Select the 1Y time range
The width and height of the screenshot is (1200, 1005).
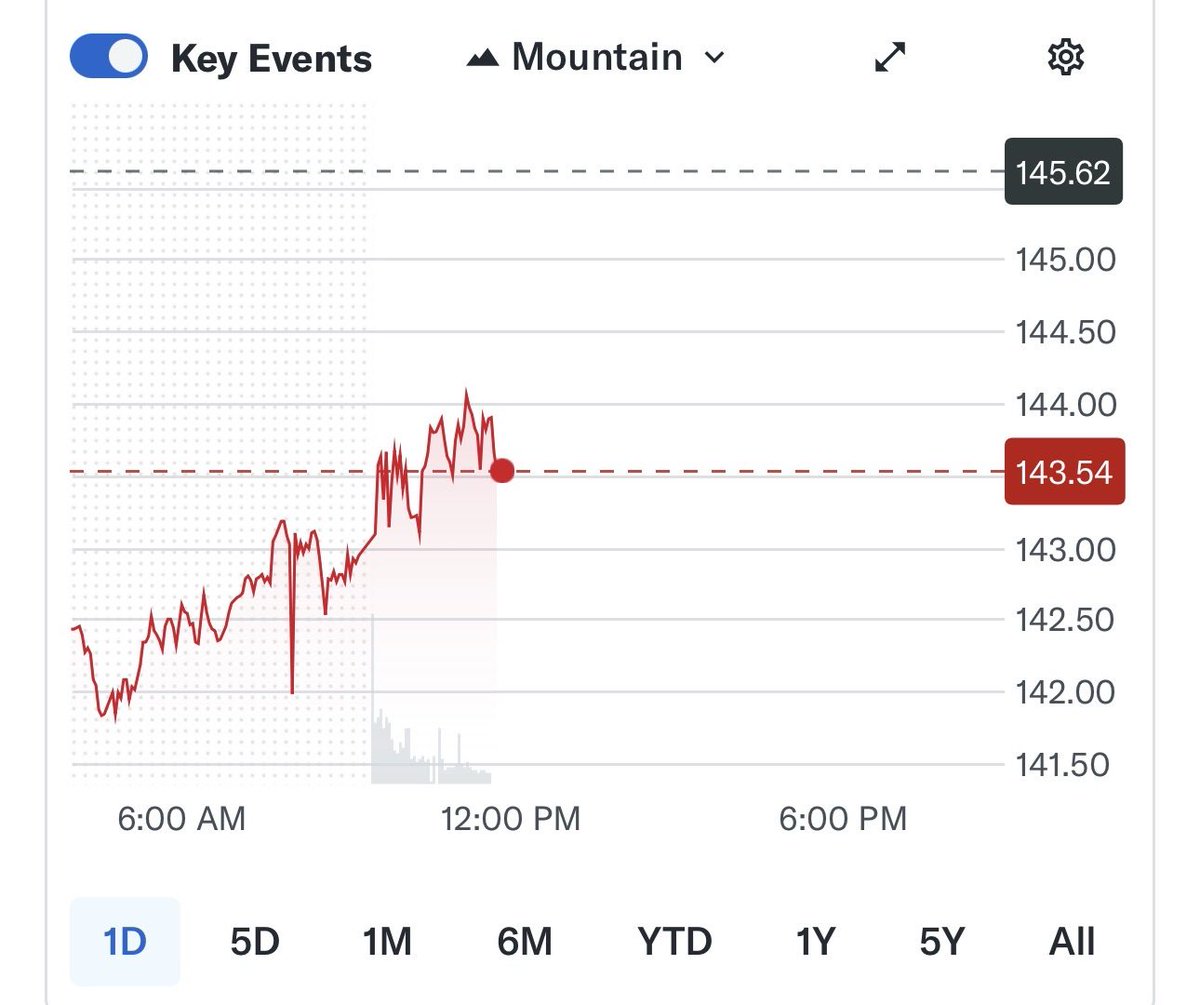click(815, 941)
